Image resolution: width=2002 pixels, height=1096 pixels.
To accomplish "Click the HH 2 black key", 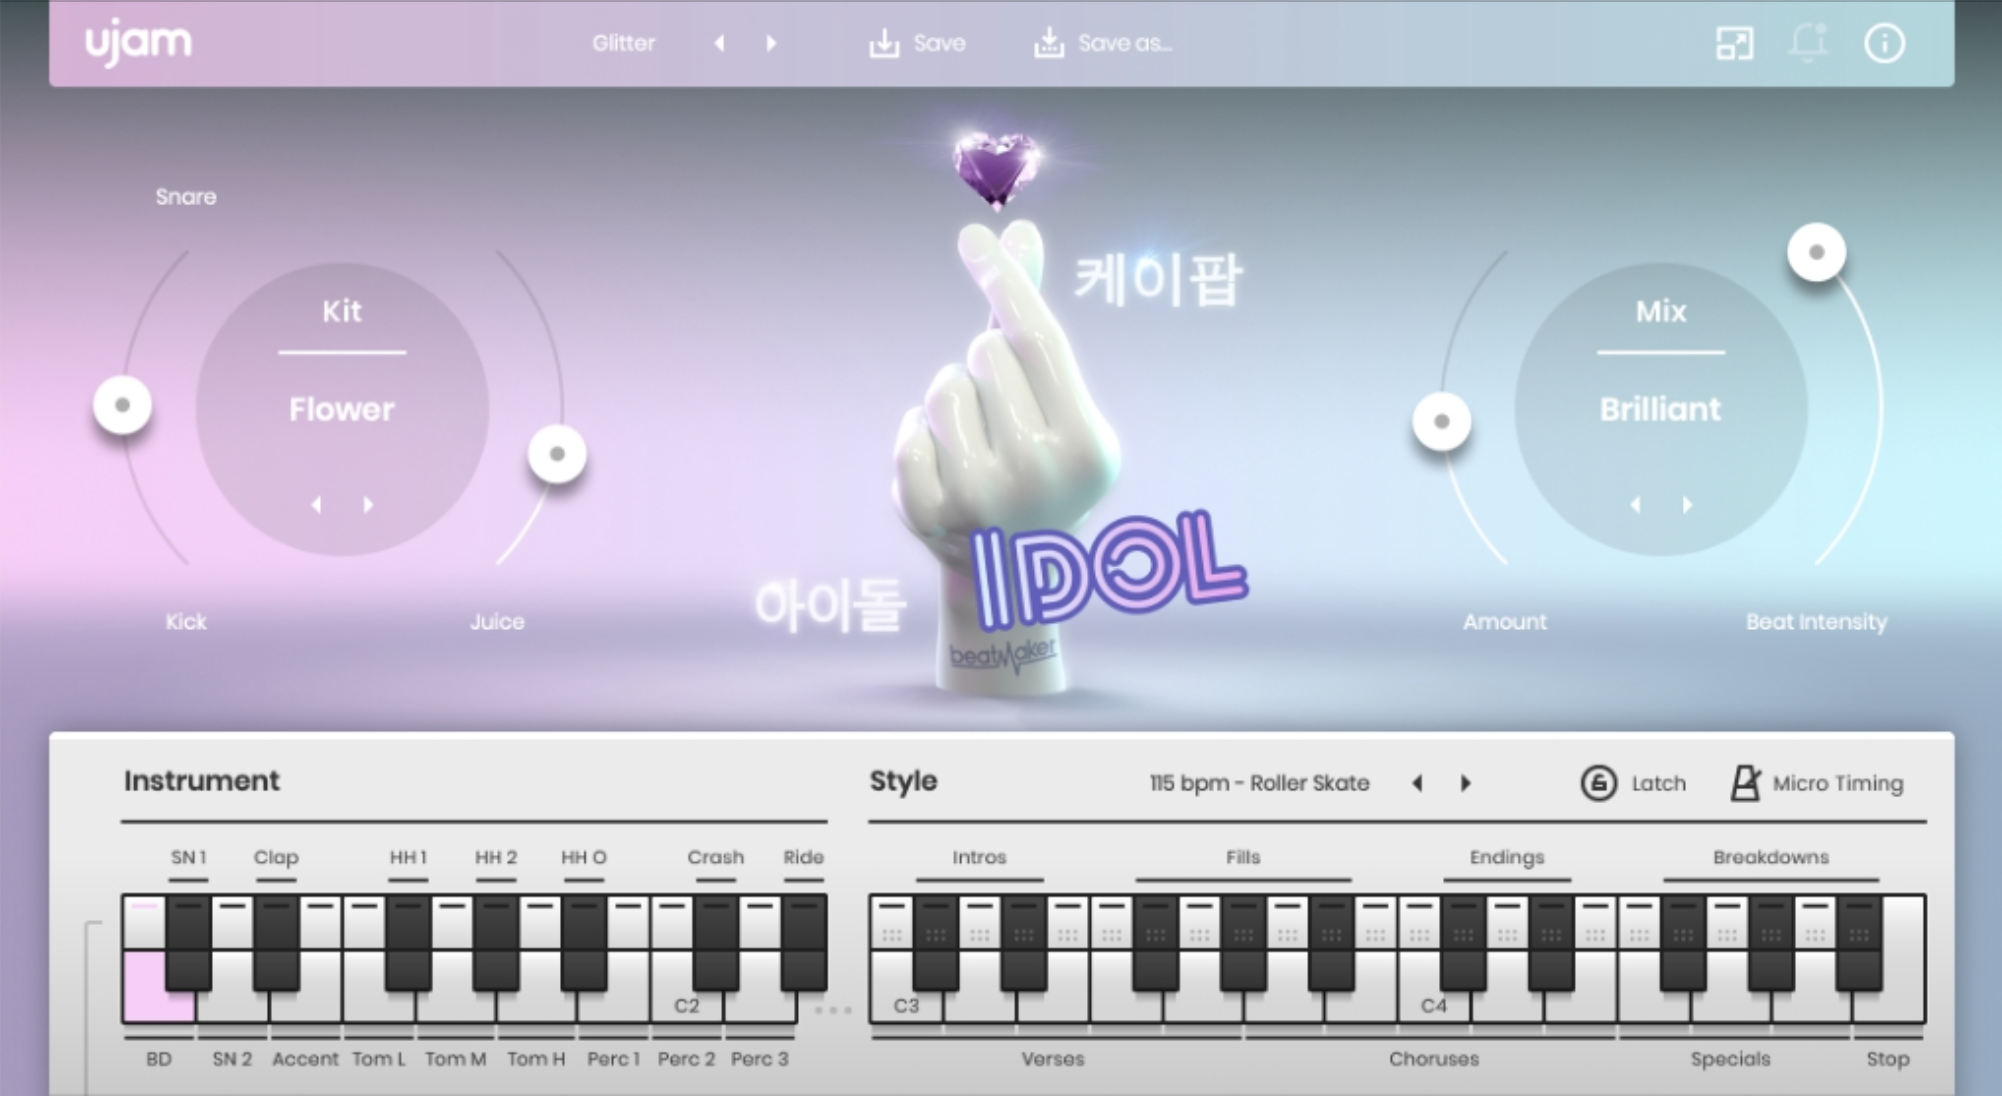I will 496,942.
